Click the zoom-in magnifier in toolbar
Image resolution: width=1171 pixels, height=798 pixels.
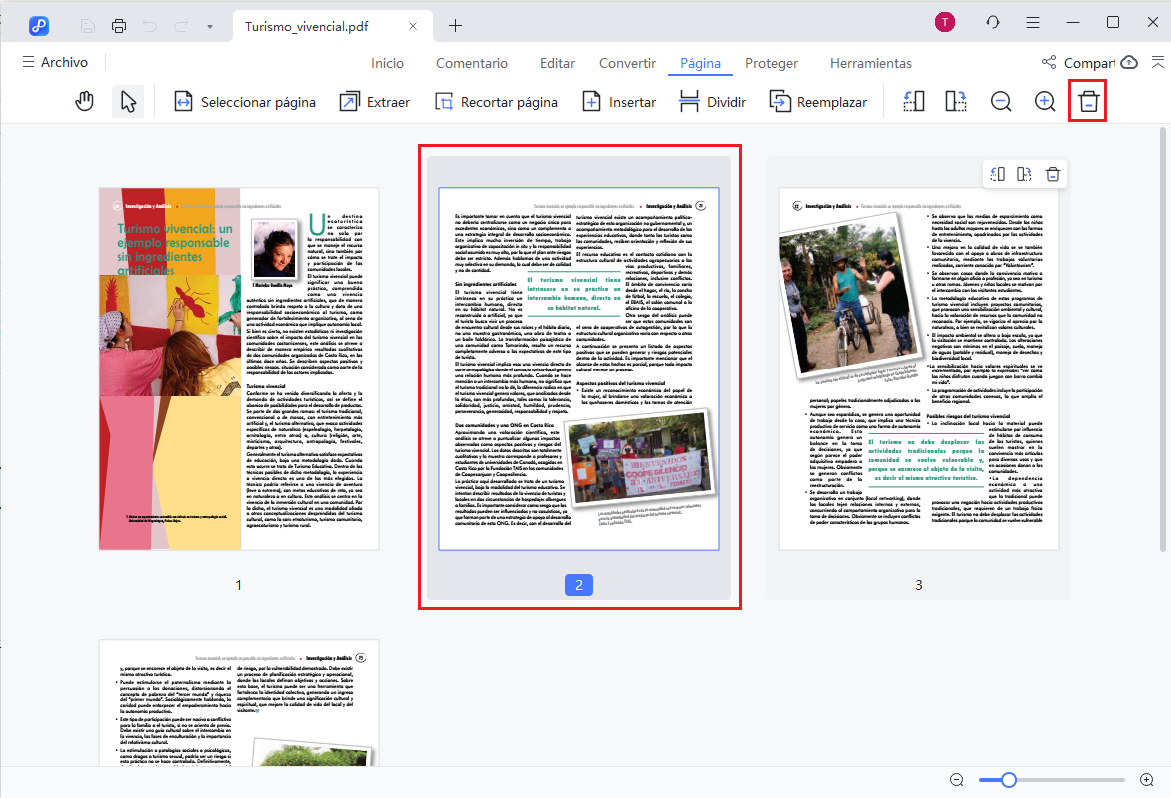[x=1045, y=102]
